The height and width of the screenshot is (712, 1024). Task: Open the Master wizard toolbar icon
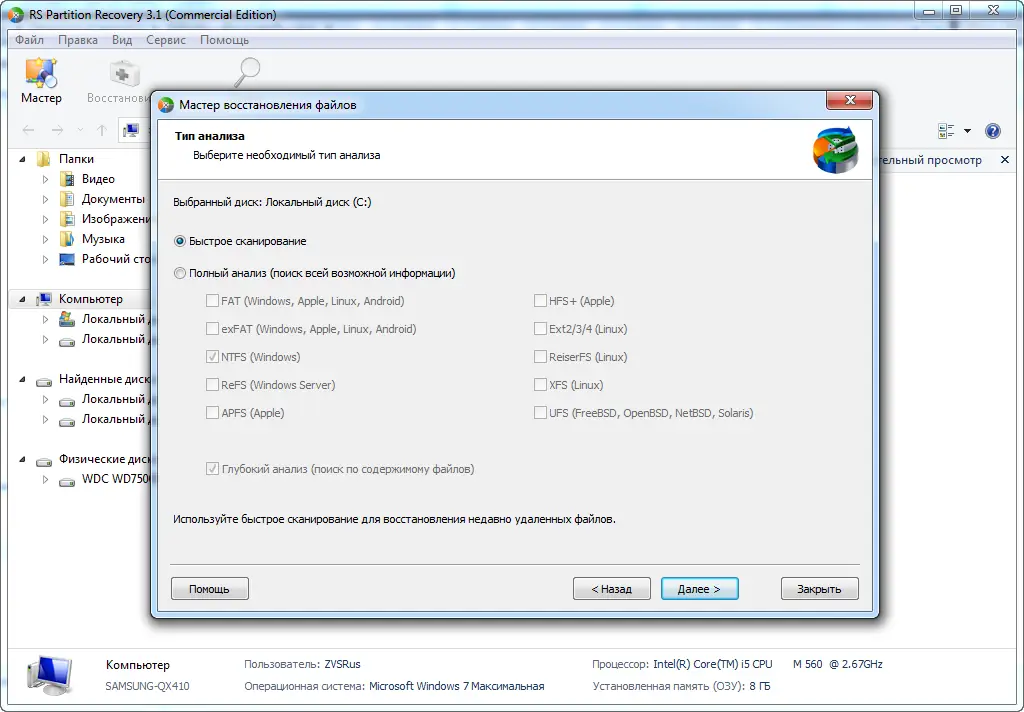tap(41, 73)
